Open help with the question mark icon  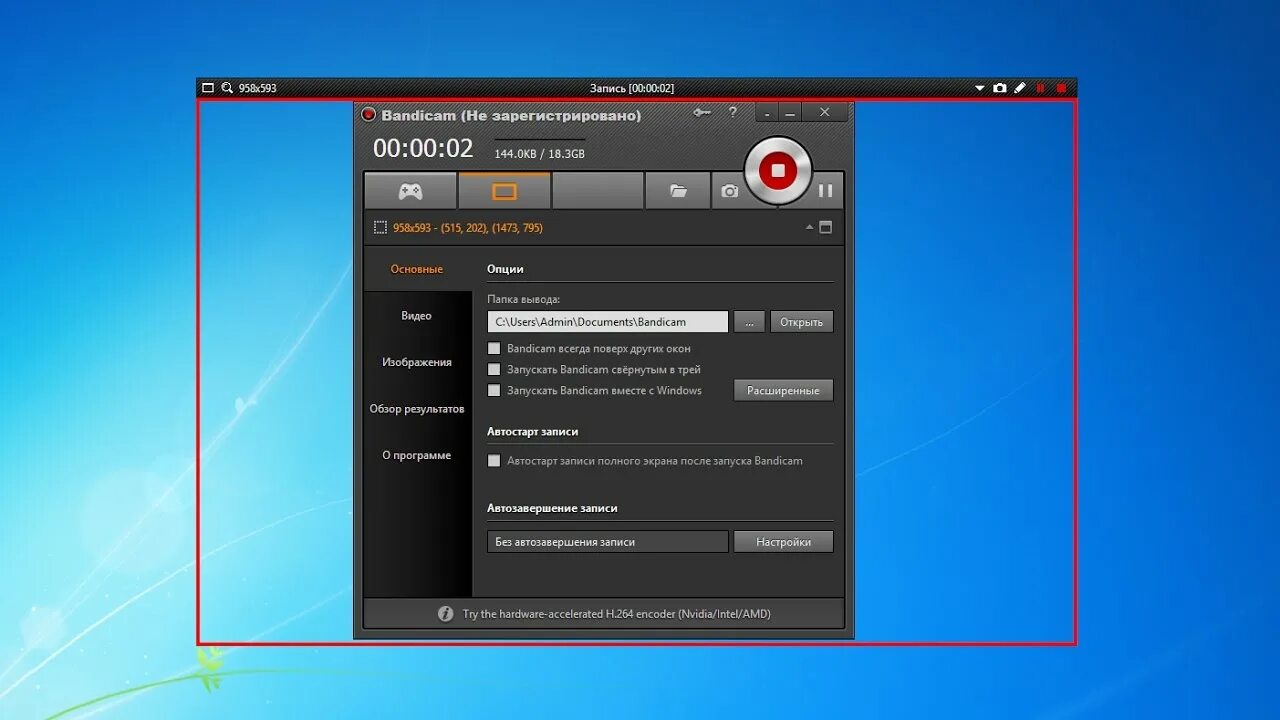tap(733, 113)
